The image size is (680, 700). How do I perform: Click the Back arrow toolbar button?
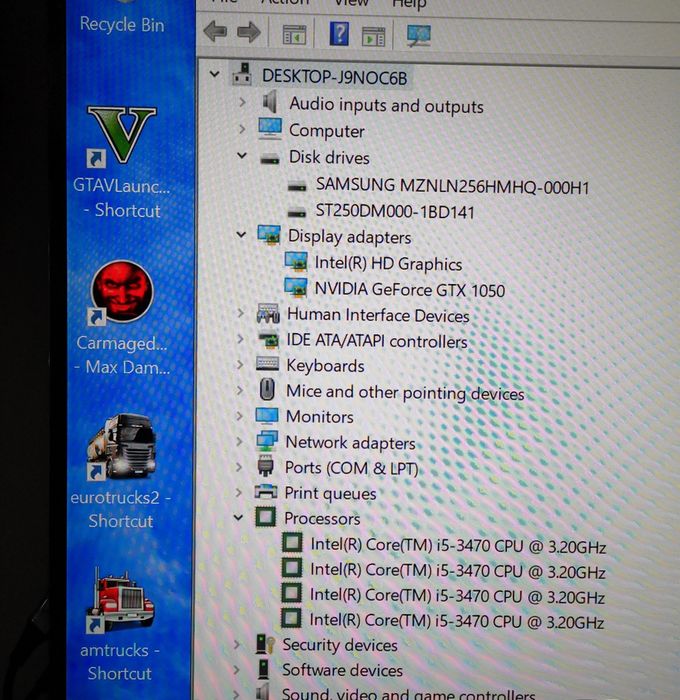pyautogui.click(x=215, y=32)
